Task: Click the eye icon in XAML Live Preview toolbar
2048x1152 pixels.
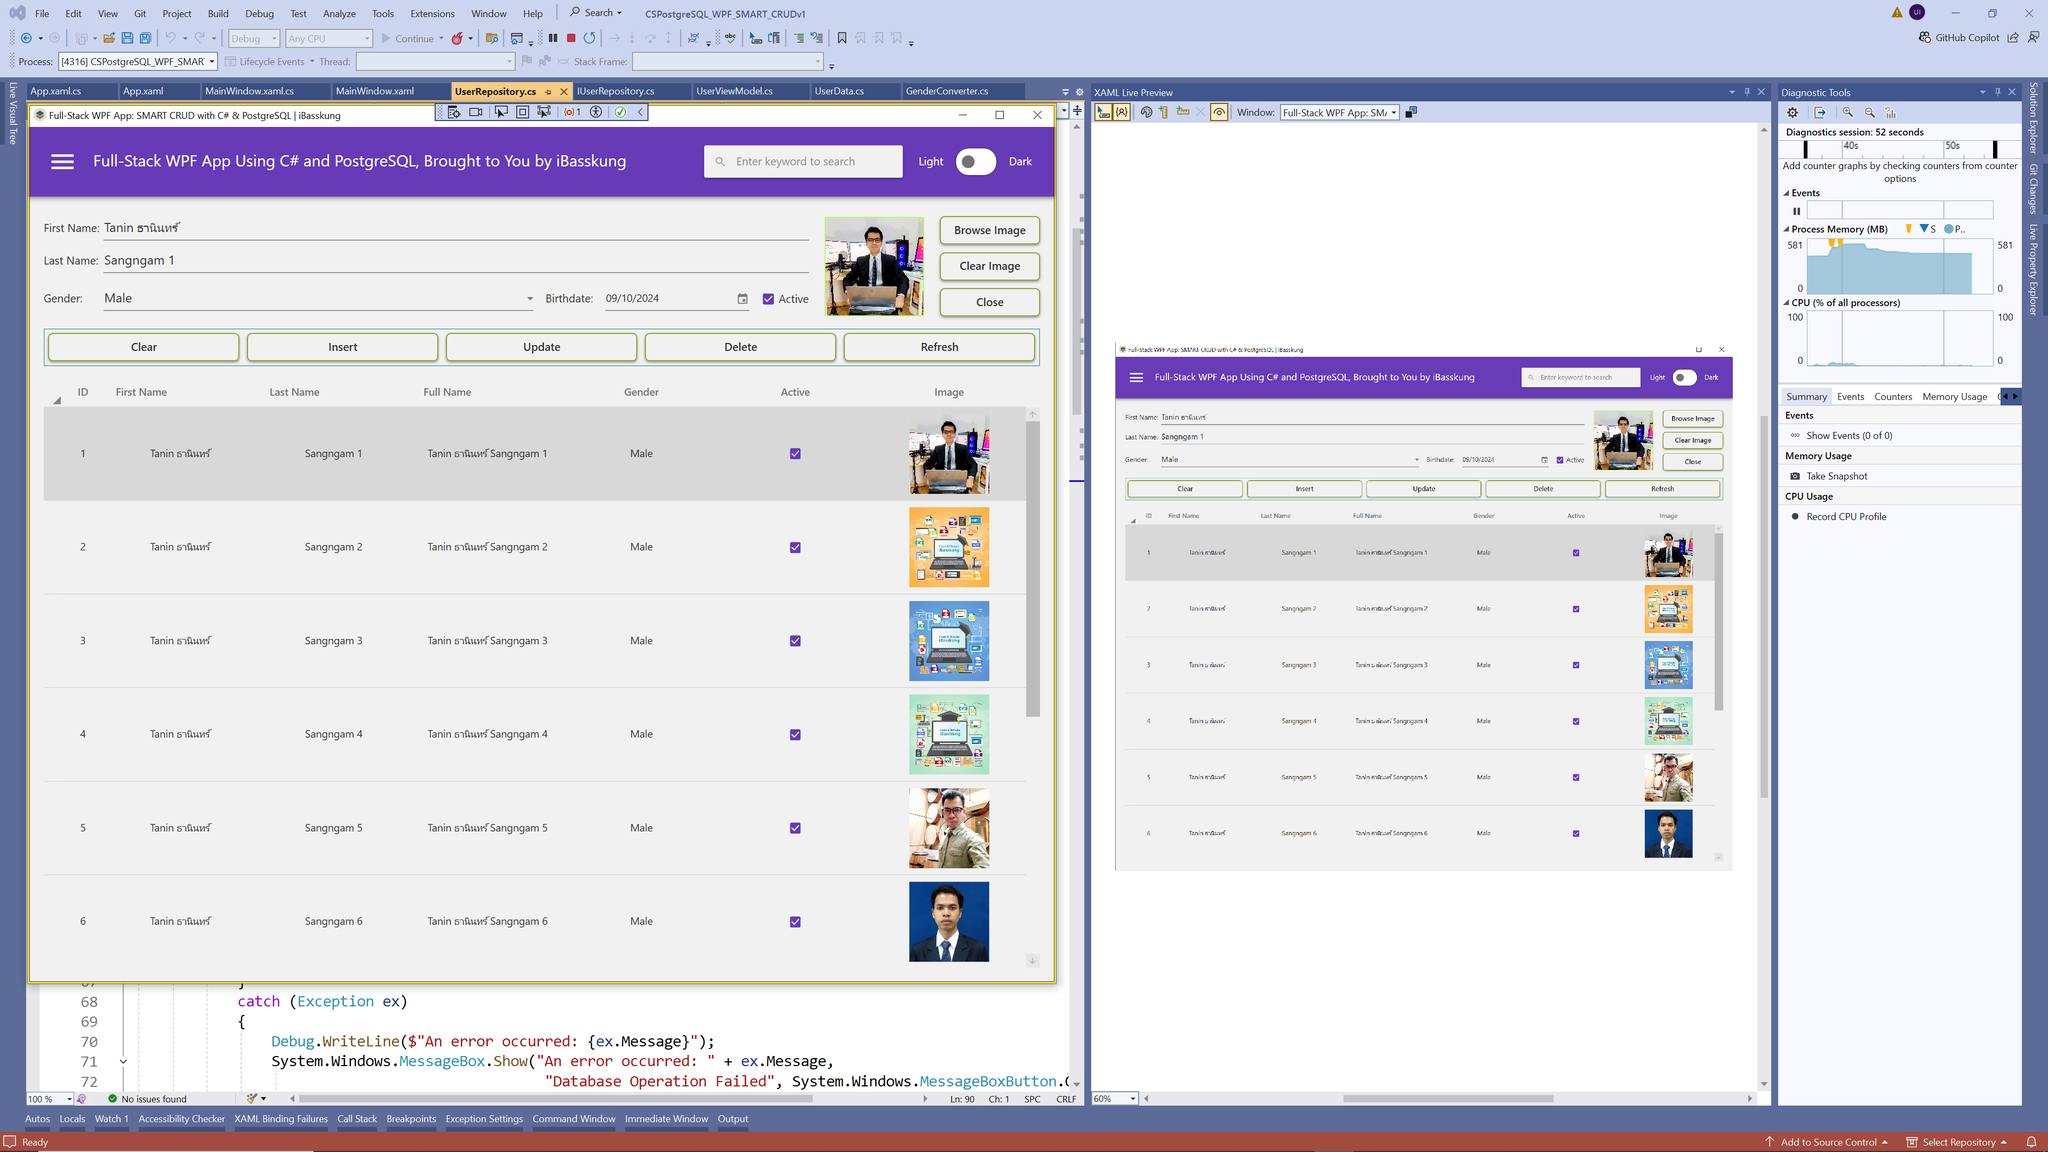Action: (1219, 112)
